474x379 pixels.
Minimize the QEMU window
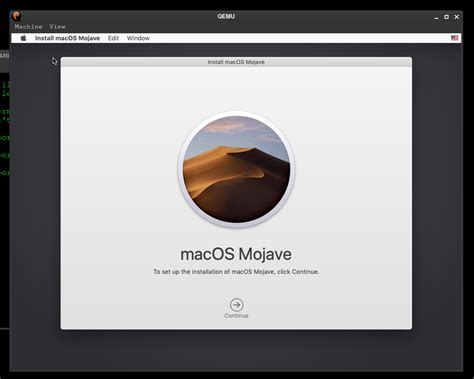(436, 17)
